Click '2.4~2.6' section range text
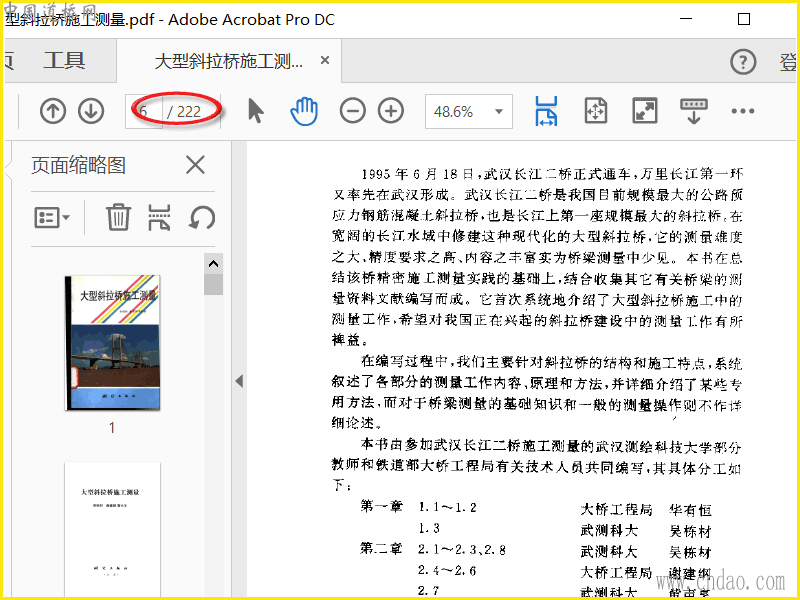 pyautogui.click(x=447, y=570)
